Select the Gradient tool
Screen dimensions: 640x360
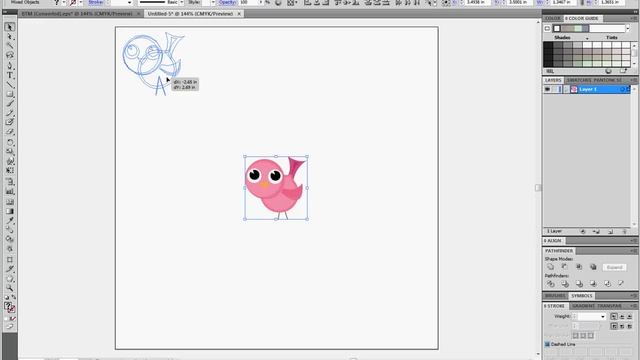(x=10, y=211)
